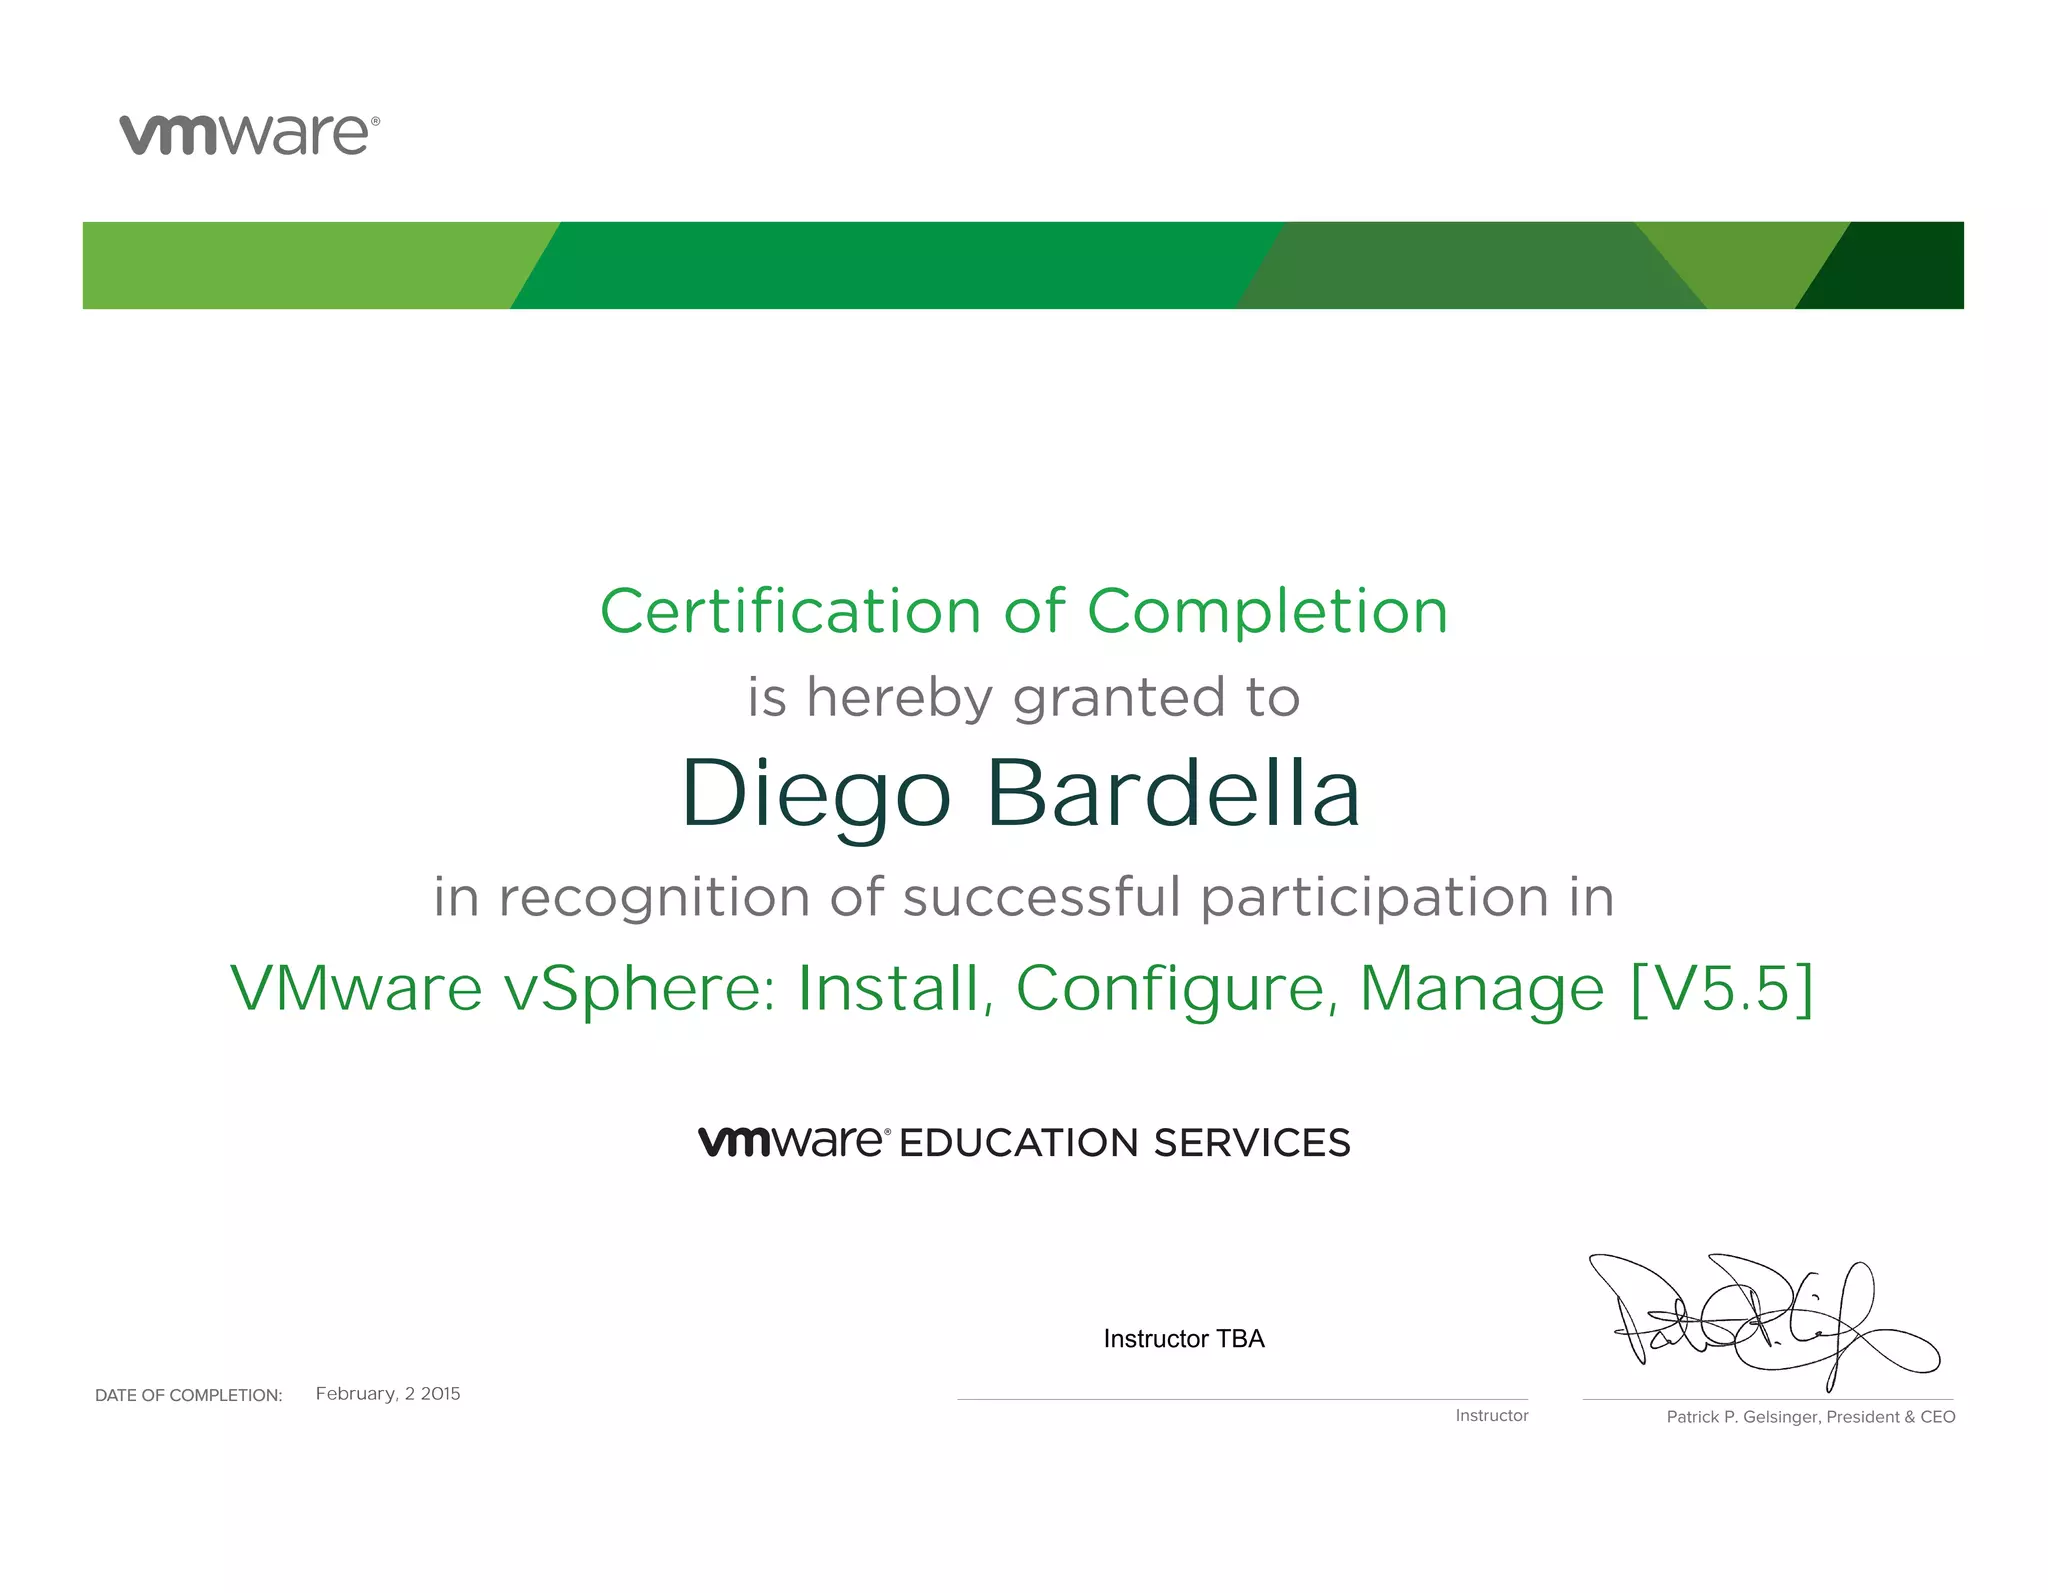The width and height of the screenshot is (2048, 1593).
Task: Click the EDUCATION SERVICES wording
Action: 1125,1143
